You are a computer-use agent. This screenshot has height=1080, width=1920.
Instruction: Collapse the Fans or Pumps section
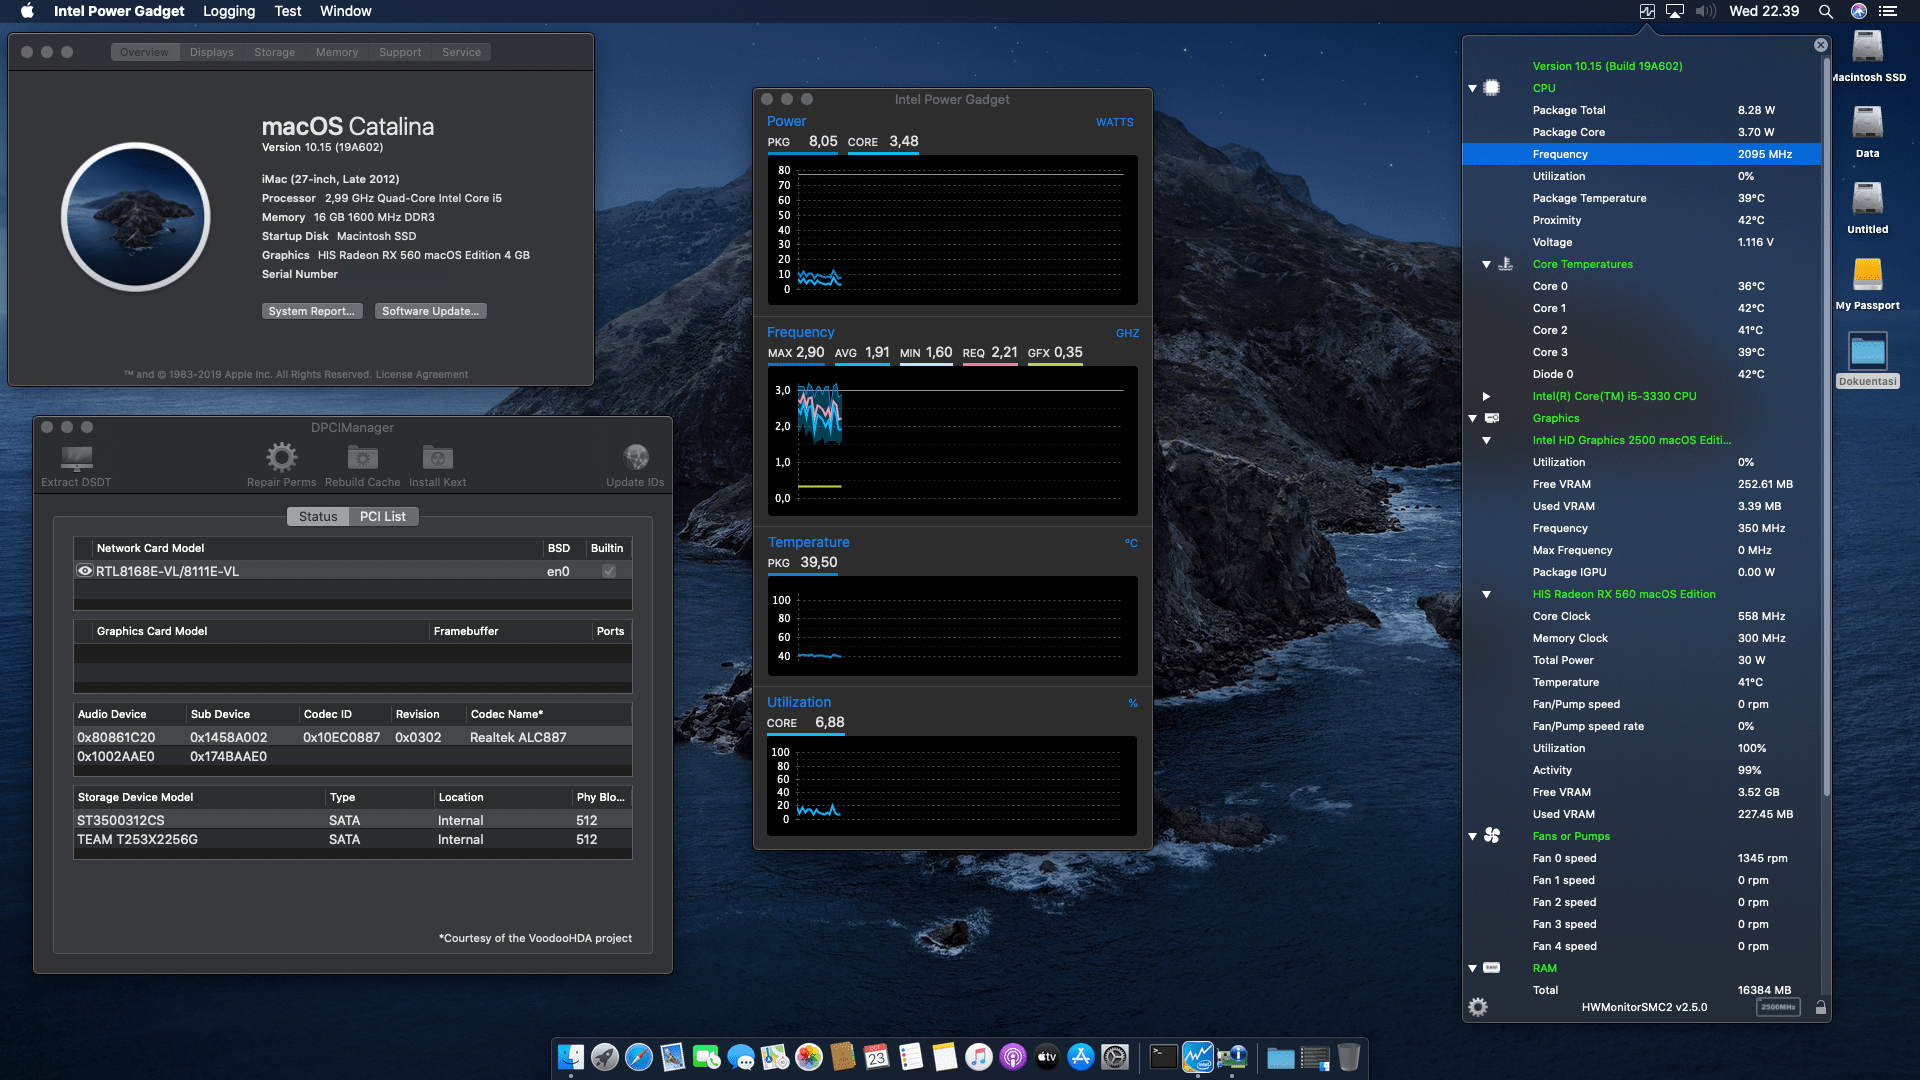[x=1472, y=836]
